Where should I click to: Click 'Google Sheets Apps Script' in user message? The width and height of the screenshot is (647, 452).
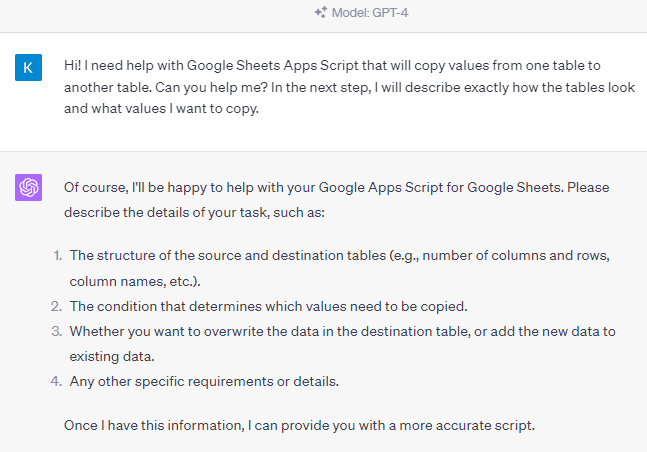[273, 66]
